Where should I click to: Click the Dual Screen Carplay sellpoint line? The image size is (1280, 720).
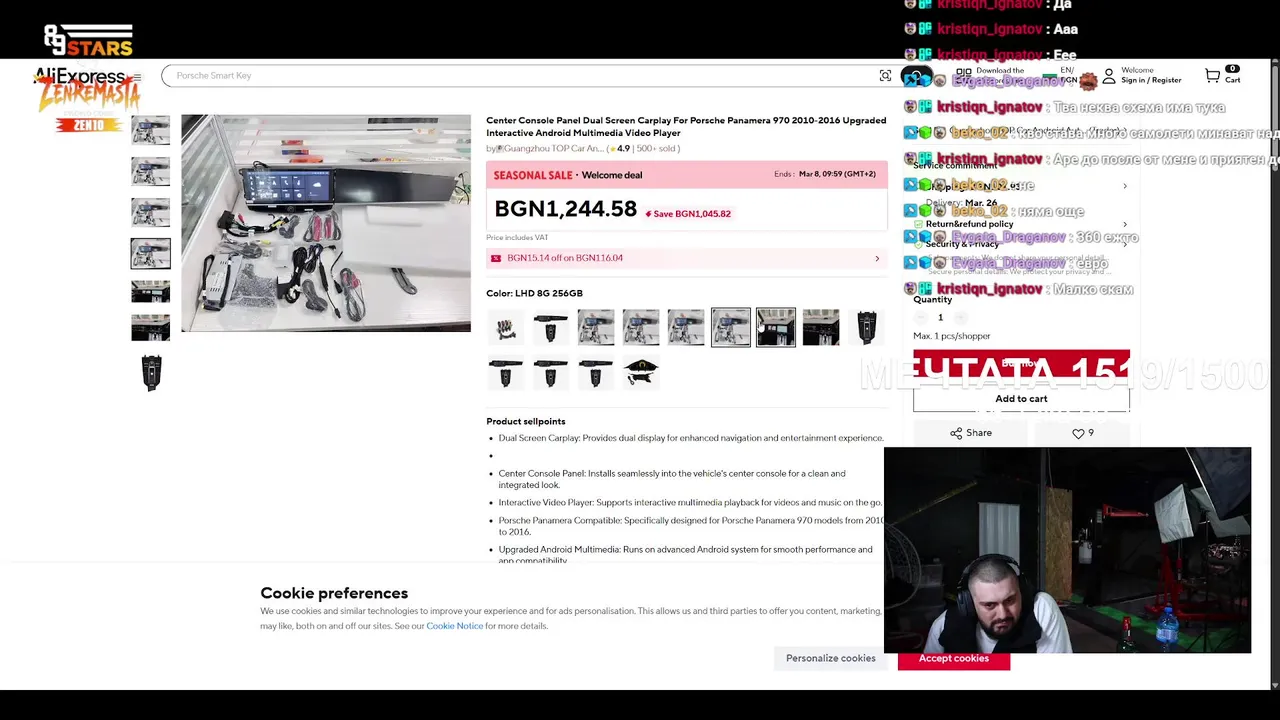(x=691, y=438)
